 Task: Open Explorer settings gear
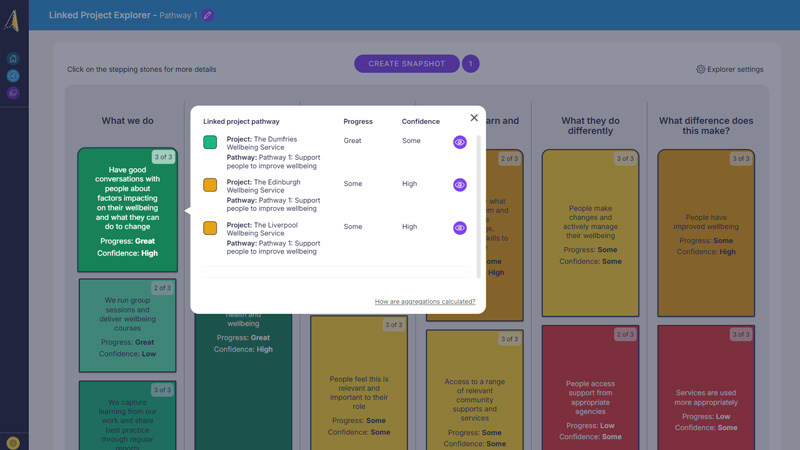(x=729, y=70)
